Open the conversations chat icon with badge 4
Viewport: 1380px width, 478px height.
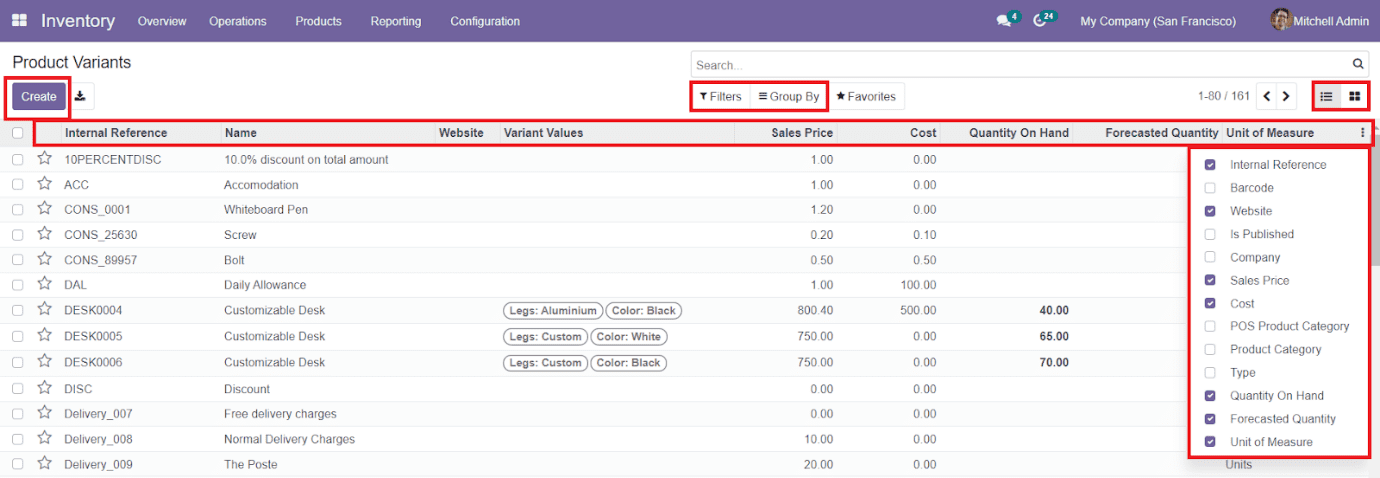point(1005,21)
